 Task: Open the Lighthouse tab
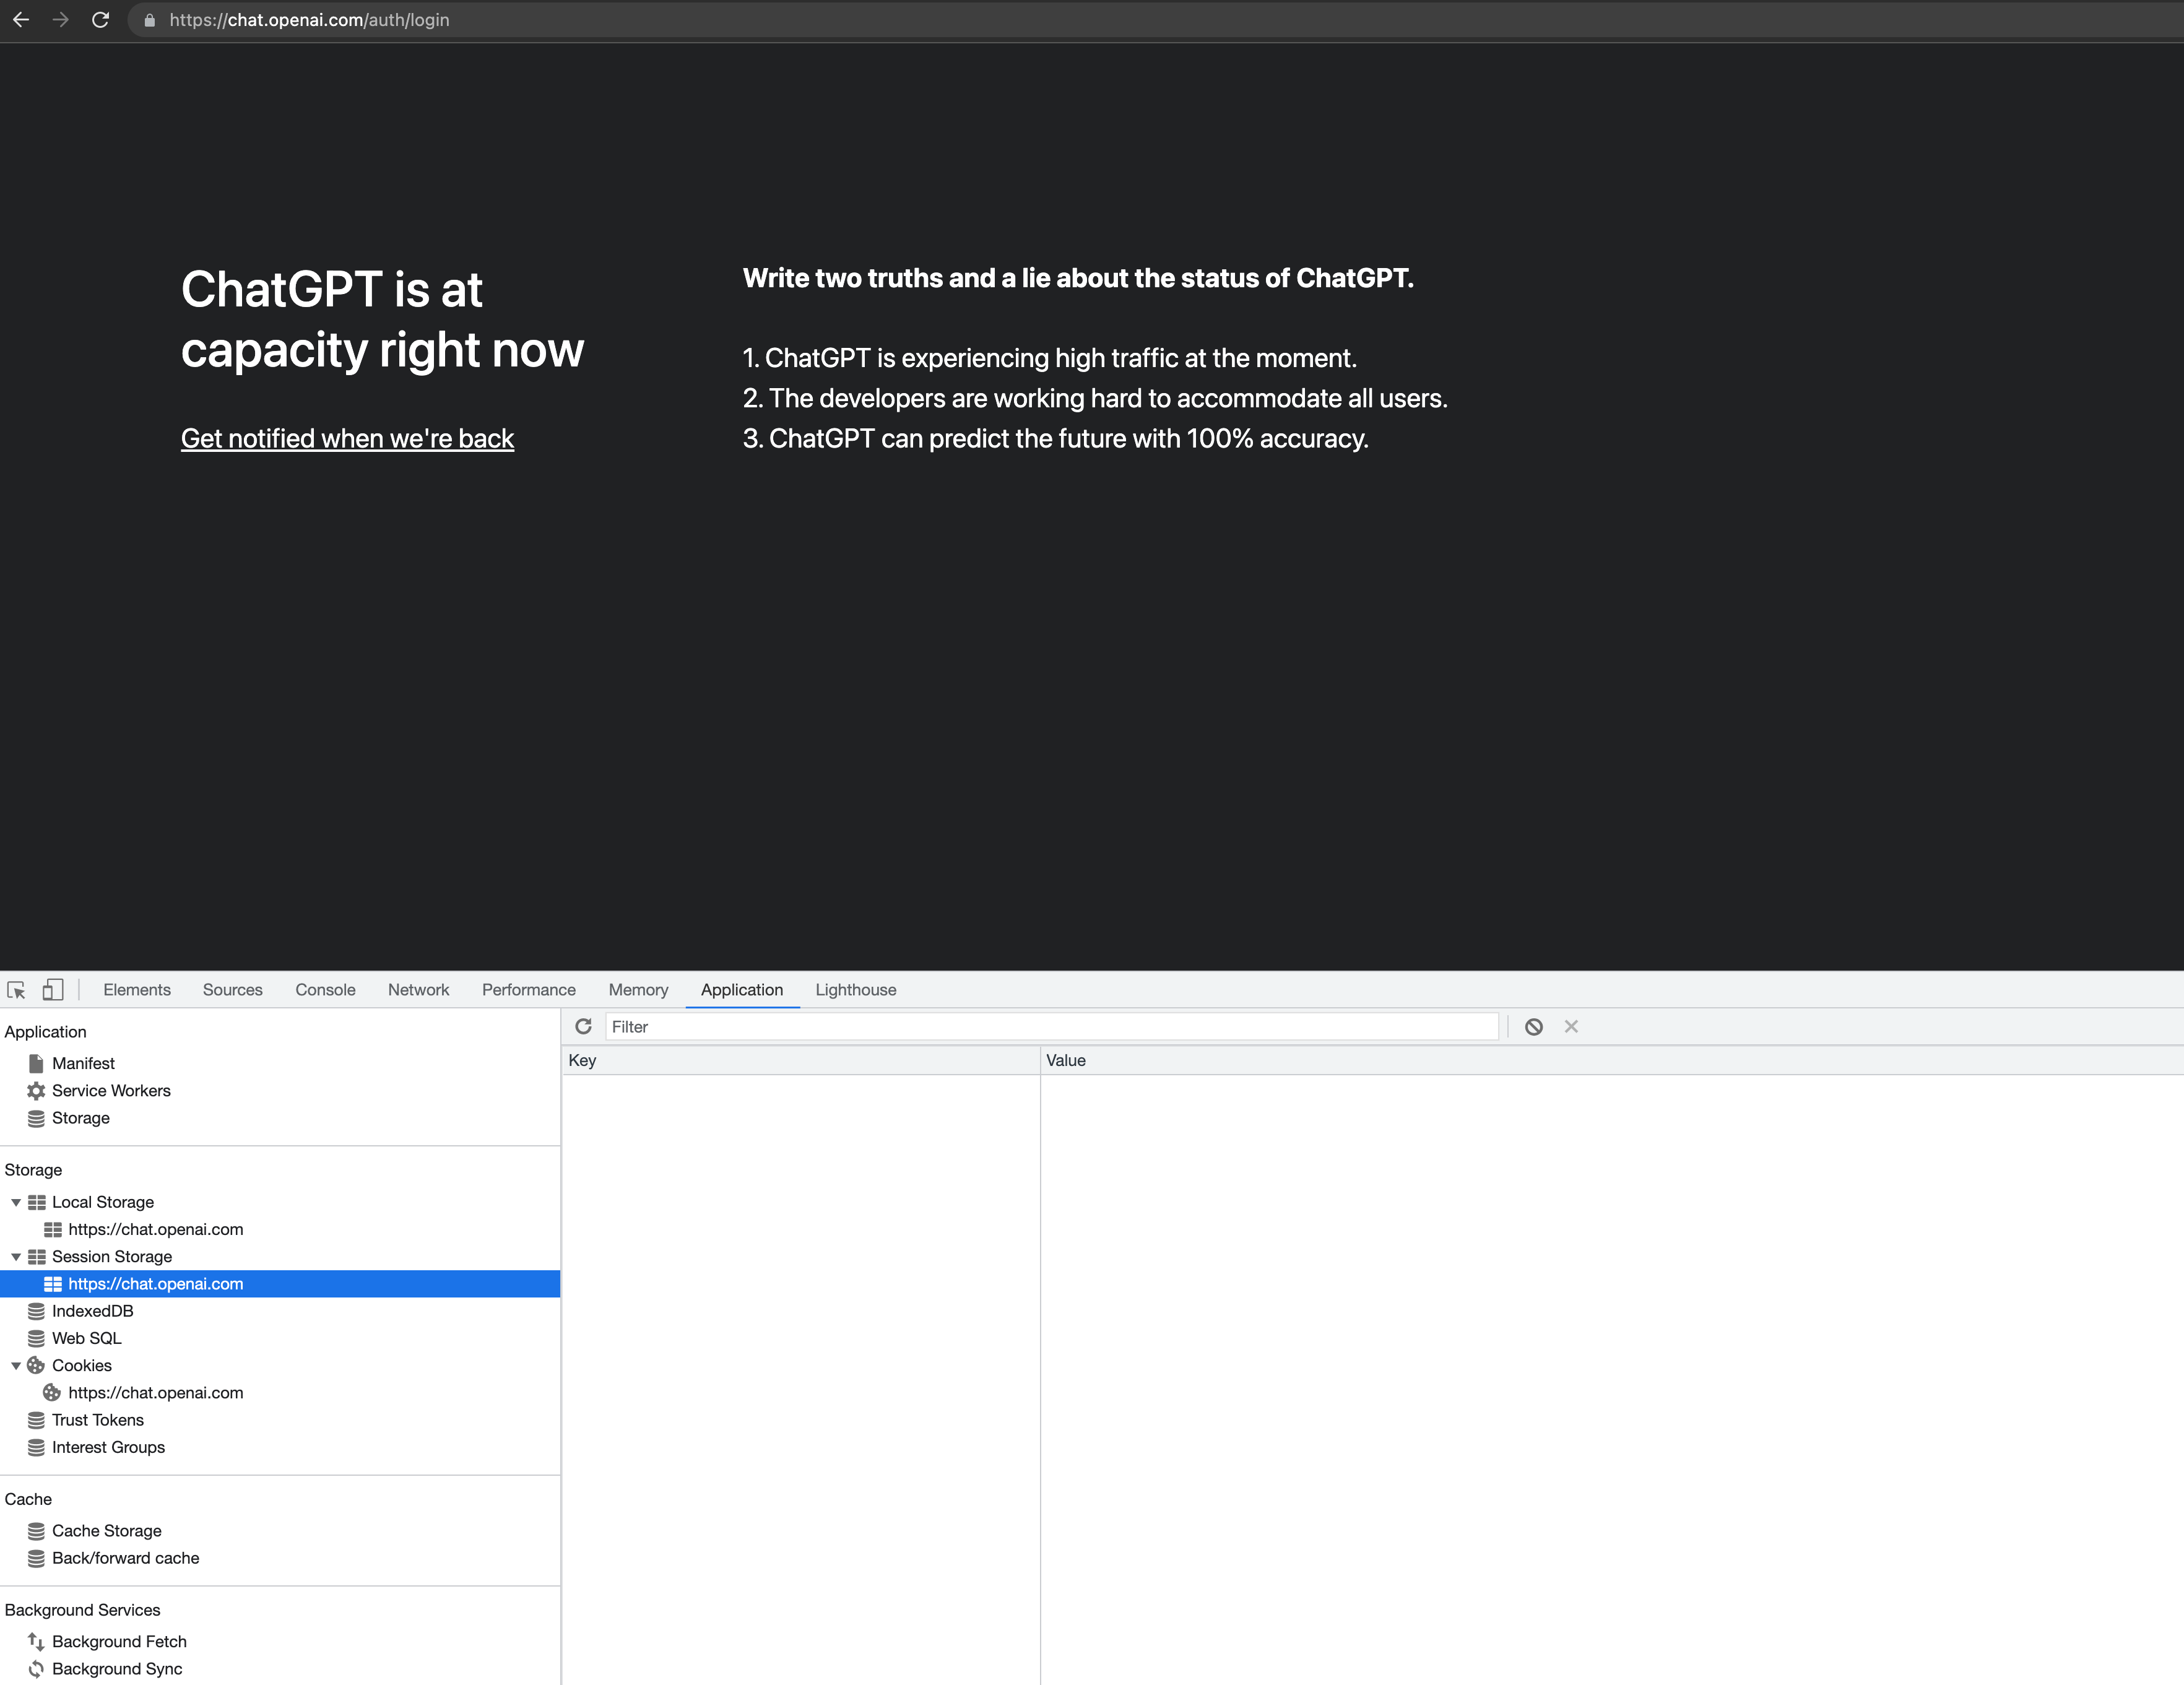click(x=855, y=989)
